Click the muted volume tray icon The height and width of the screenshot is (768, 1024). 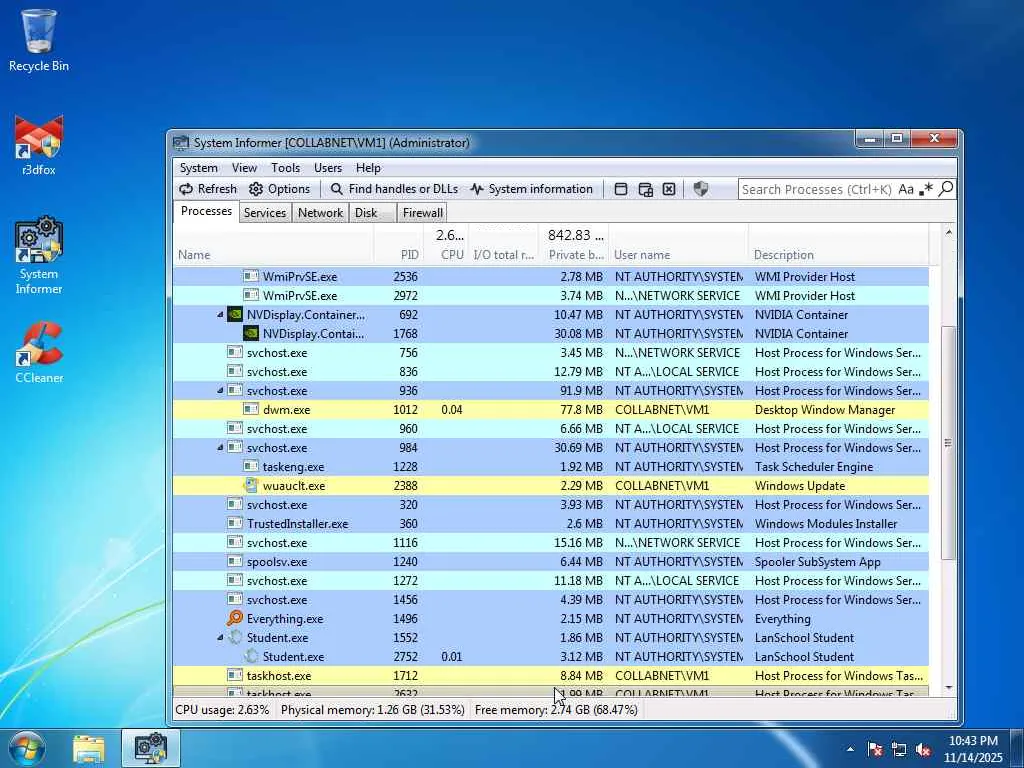923,749
